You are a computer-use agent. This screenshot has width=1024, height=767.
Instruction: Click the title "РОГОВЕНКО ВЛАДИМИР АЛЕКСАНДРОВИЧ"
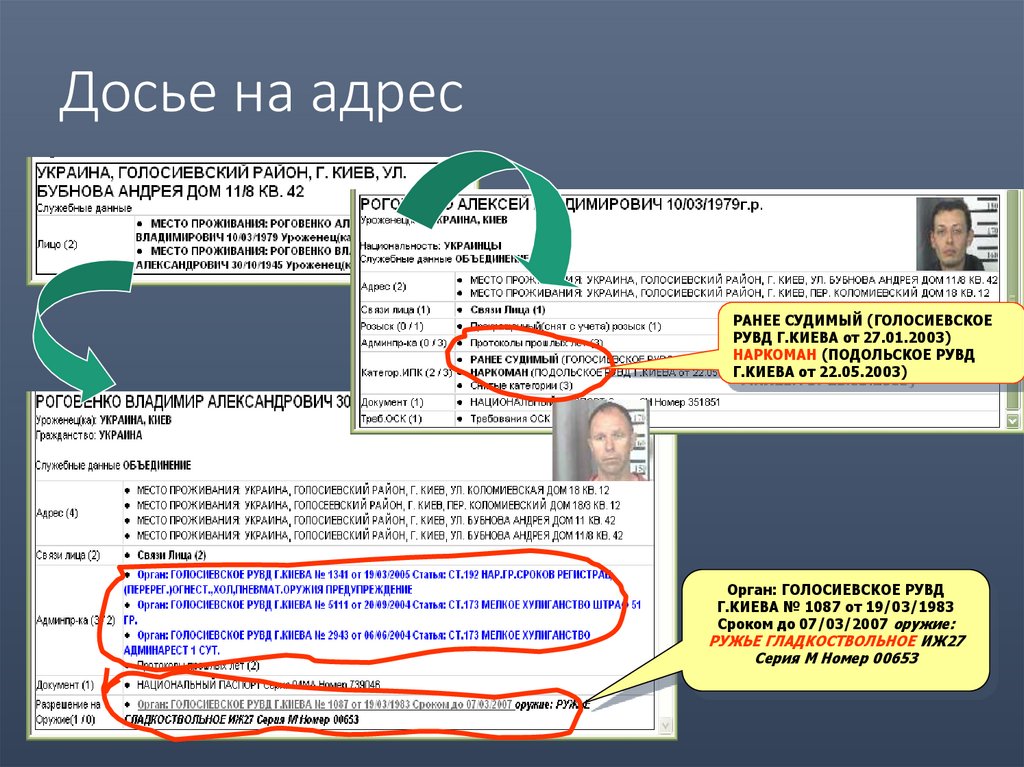[x=184, y=401]
